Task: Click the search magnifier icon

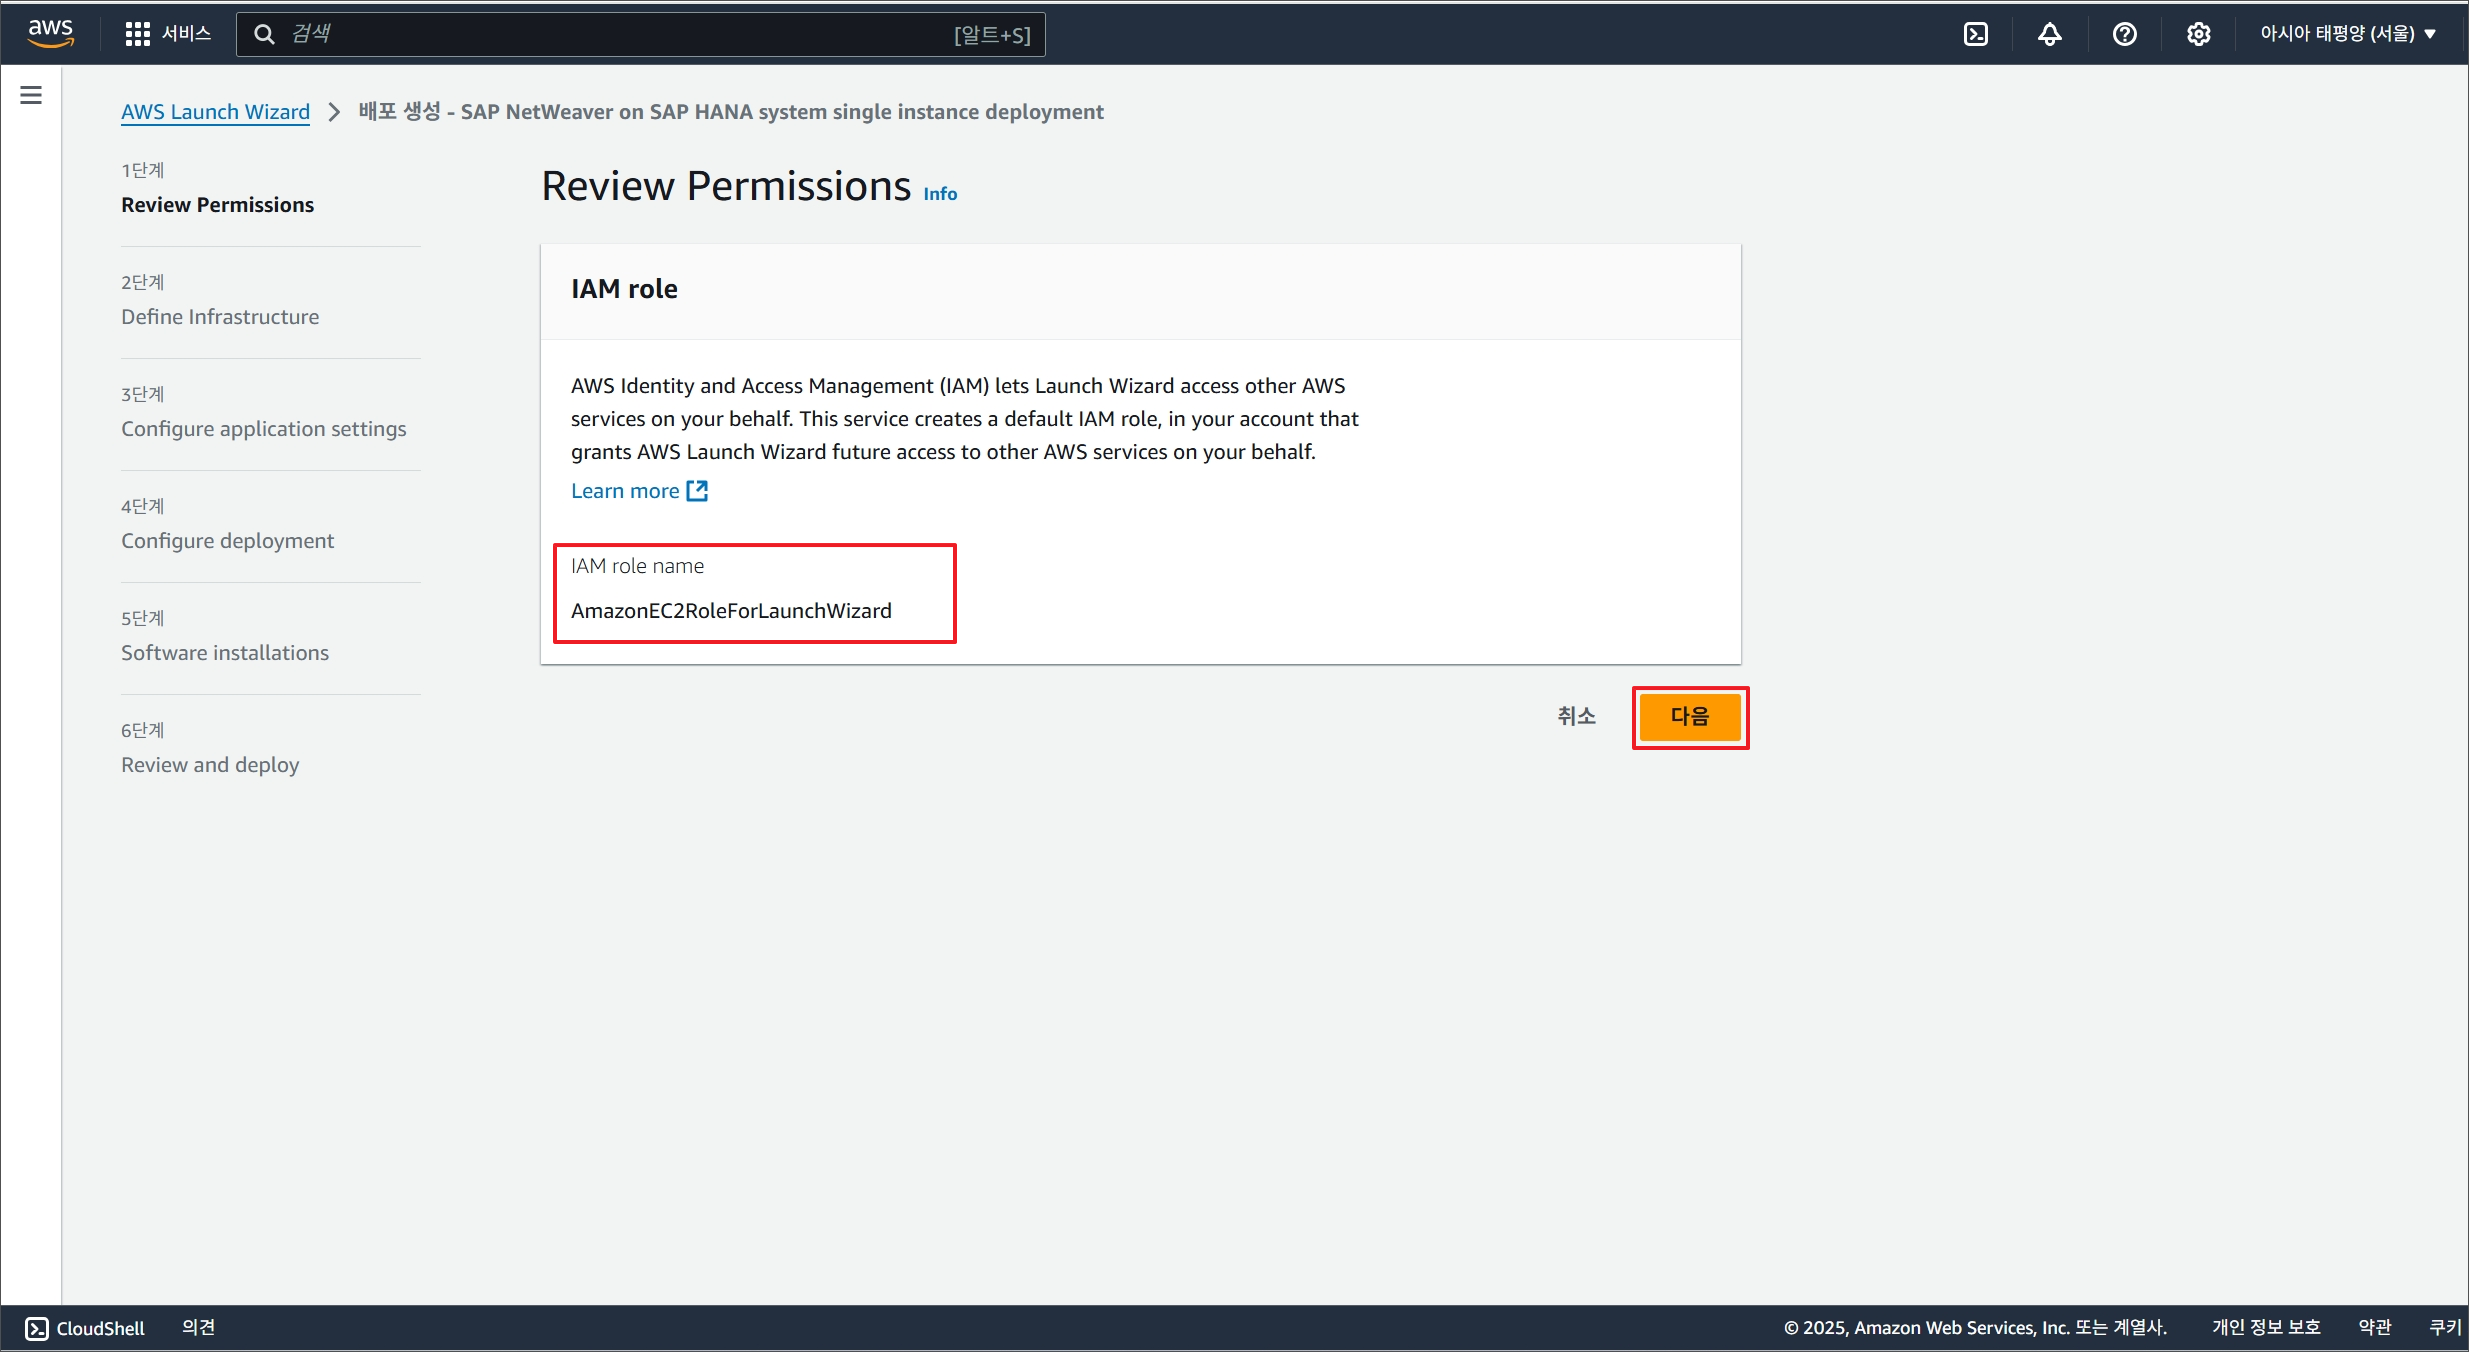Action: click(264, 34)
